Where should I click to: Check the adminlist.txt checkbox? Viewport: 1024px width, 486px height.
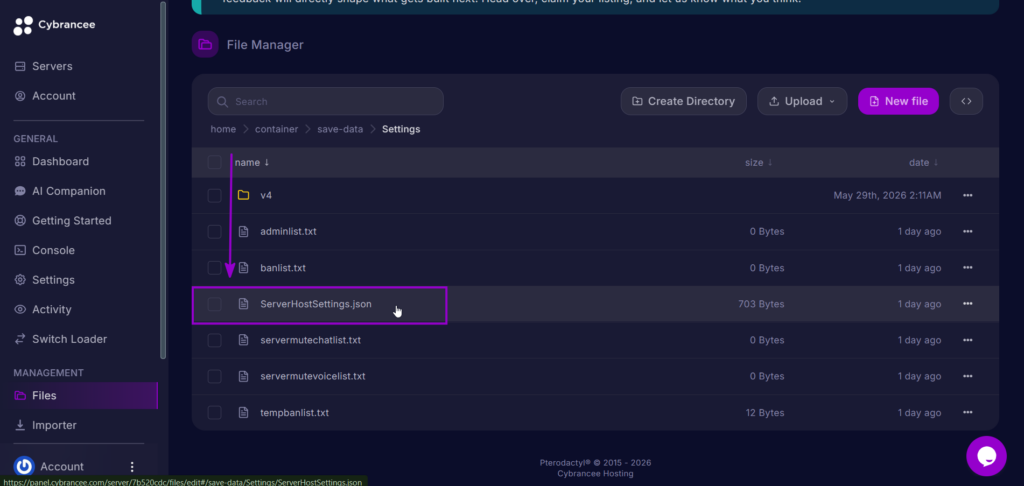point(214,231)
